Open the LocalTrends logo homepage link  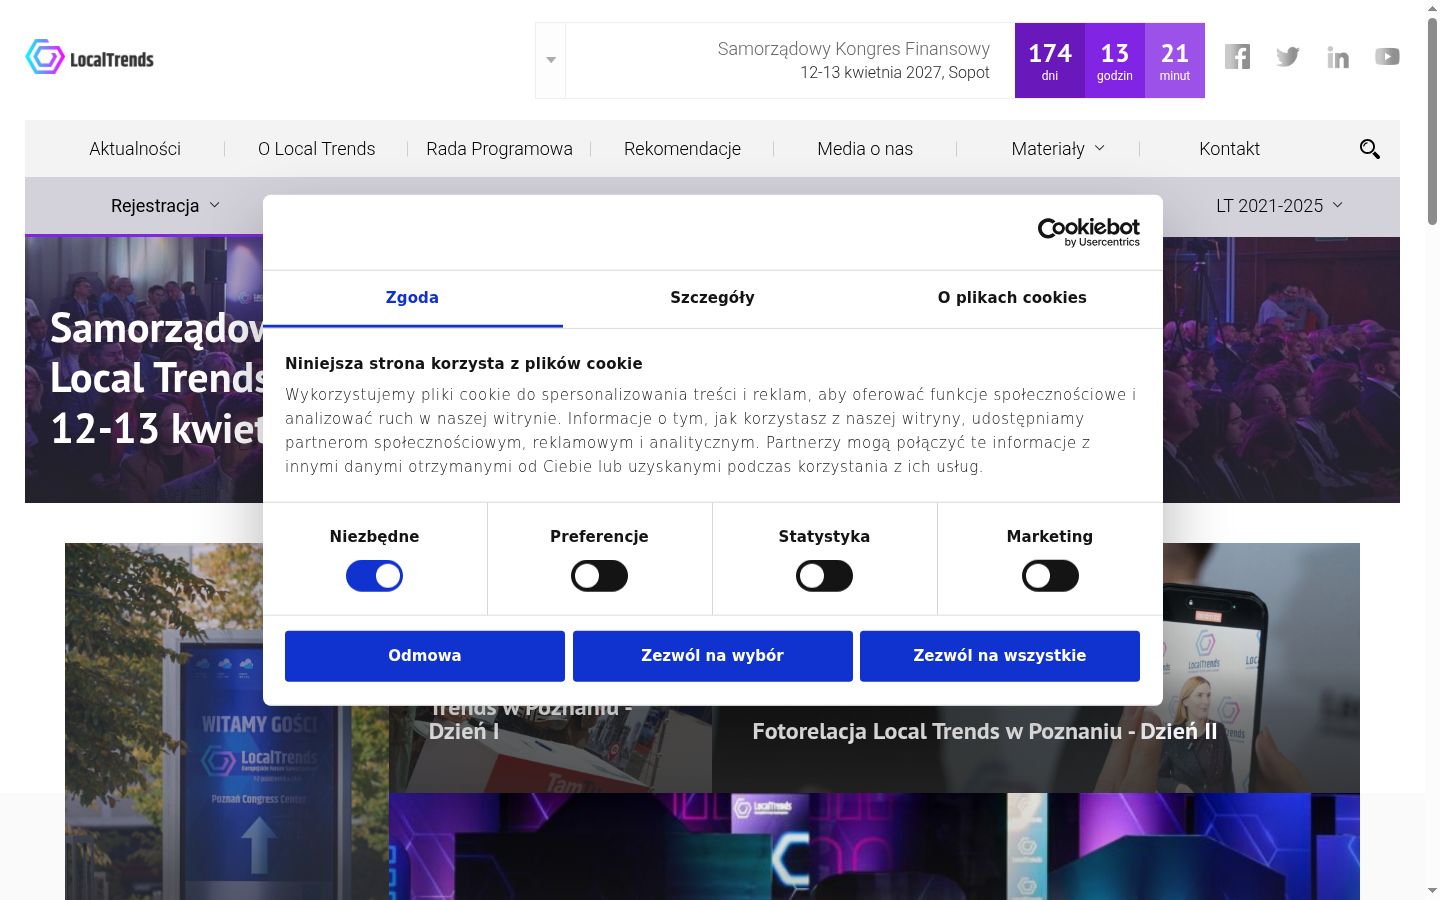click(90, 58)
